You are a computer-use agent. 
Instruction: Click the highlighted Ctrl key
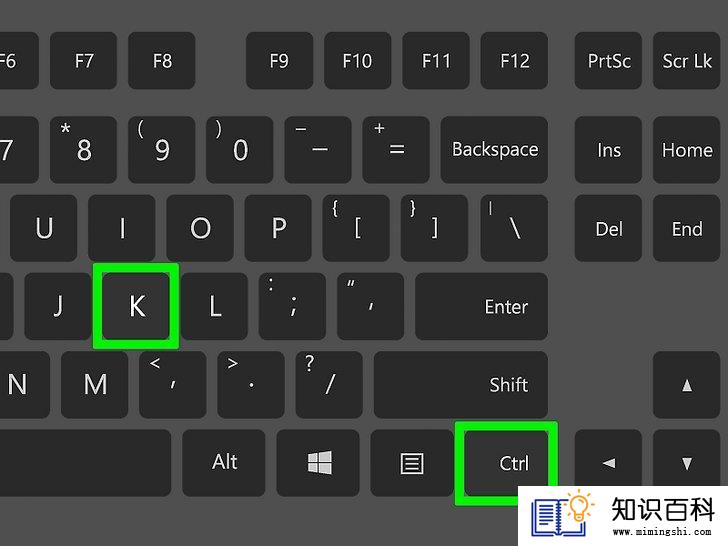[x=506, y=463]
